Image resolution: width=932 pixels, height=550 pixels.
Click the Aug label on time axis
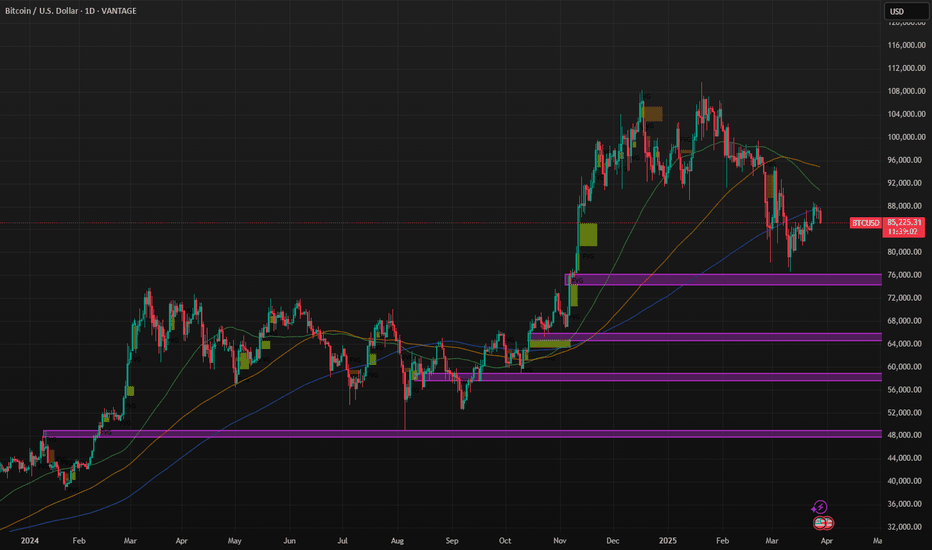(x=397, y=541)
